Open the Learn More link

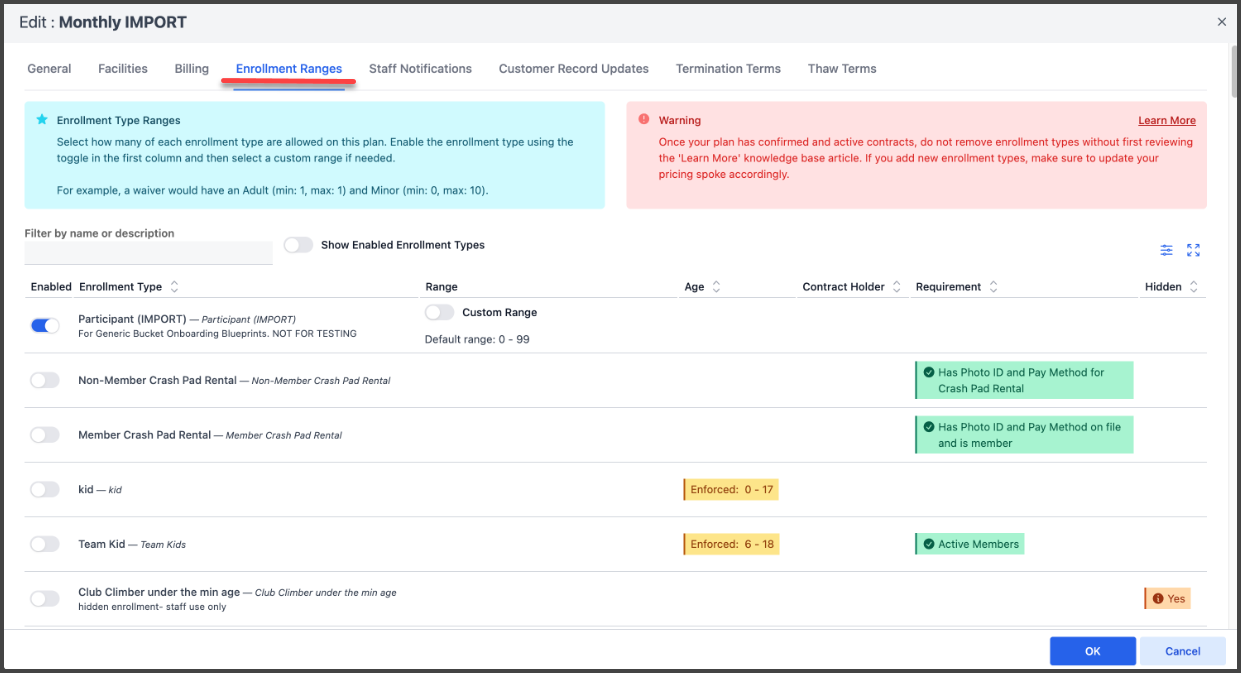1166,120
